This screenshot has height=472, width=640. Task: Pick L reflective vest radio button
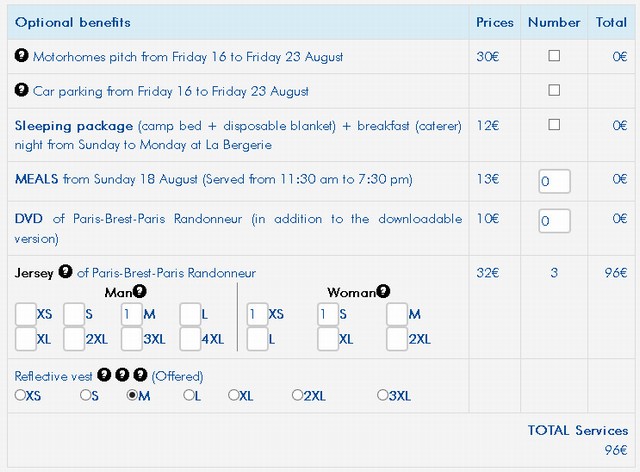click(189, 395)
